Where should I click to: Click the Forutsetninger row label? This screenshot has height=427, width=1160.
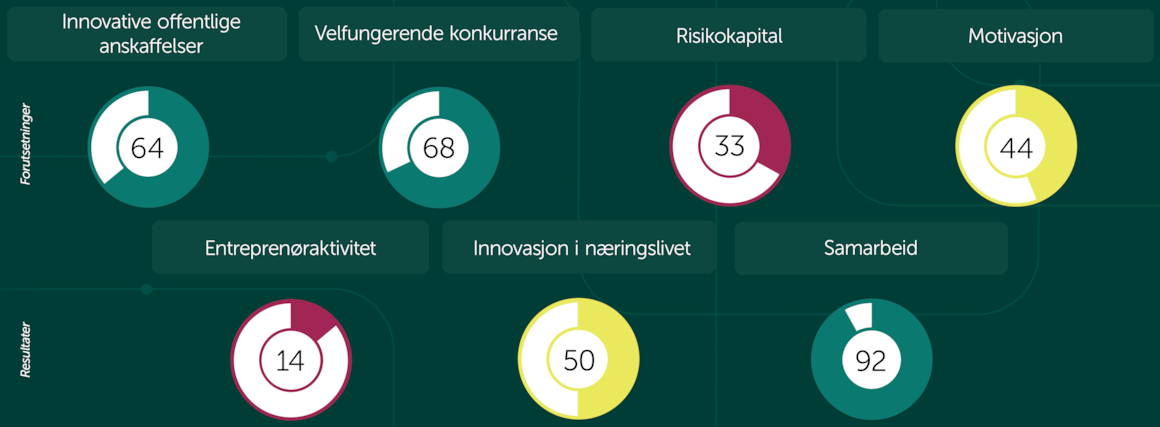pos(26,148)
